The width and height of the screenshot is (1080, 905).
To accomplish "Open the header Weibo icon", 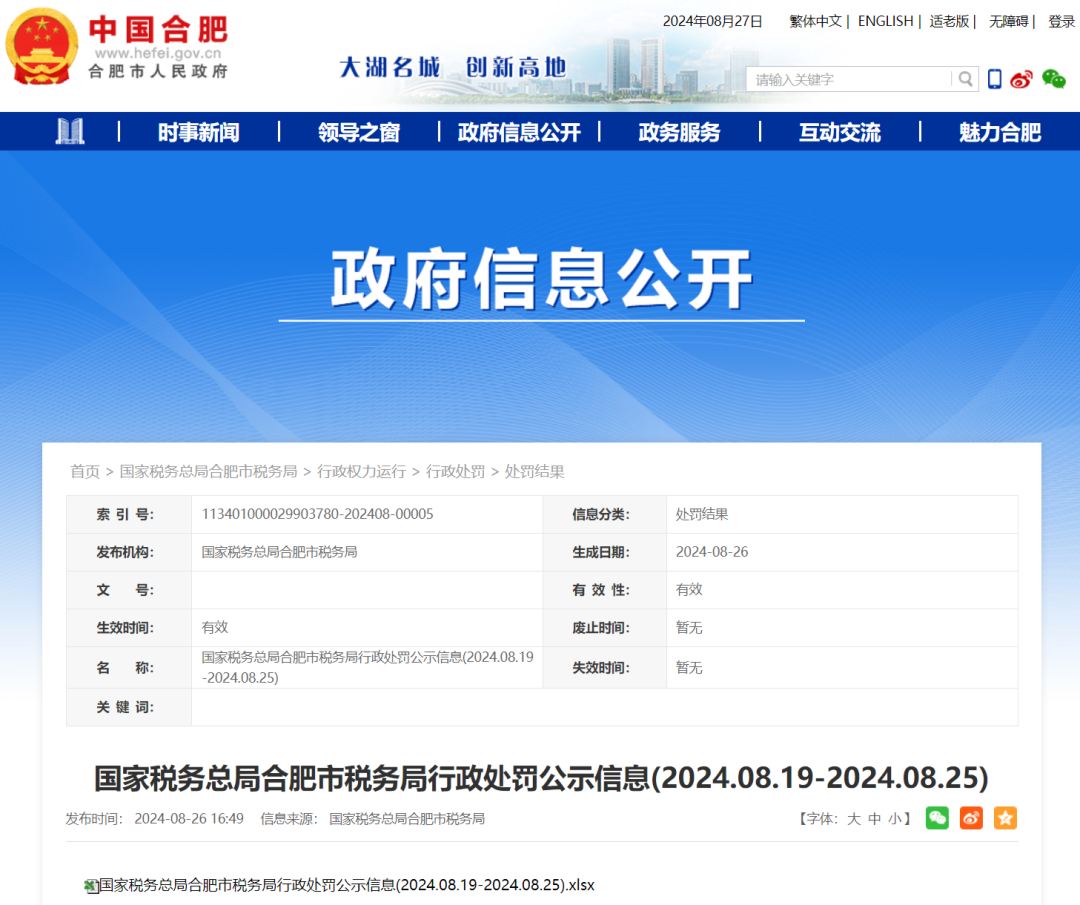I will pos(1021,79).
